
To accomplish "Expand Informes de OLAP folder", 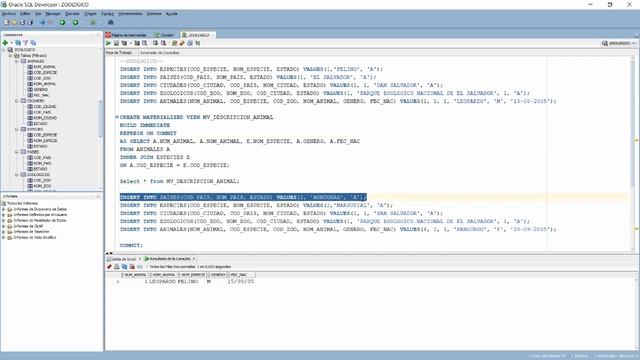I will click(4, 226).
